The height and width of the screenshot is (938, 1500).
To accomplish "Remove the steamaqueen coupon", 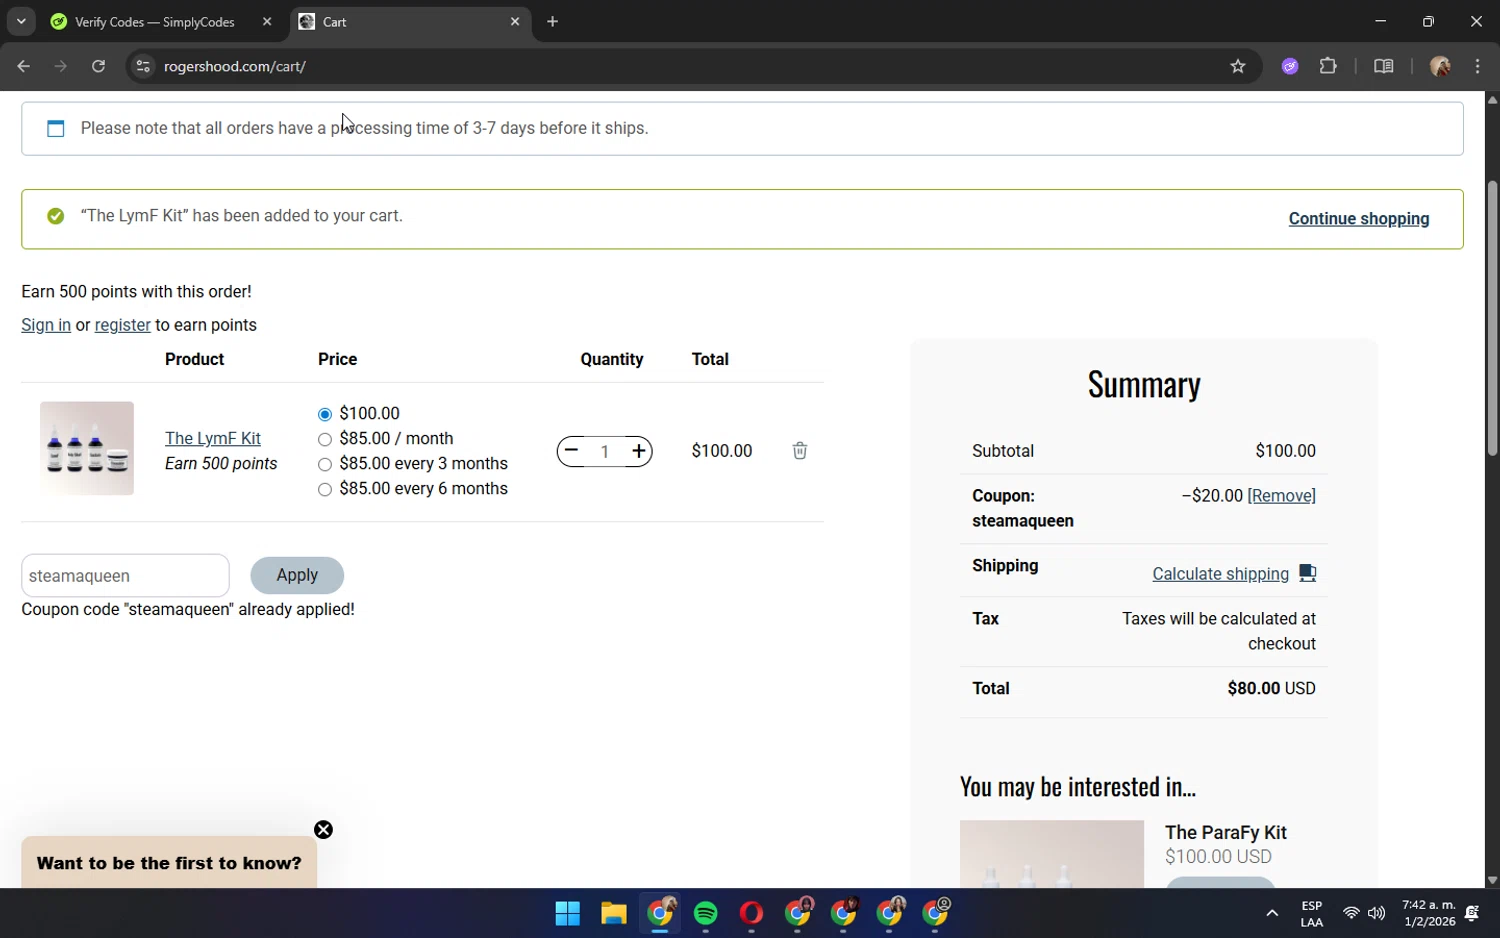I will point(1282,496).
